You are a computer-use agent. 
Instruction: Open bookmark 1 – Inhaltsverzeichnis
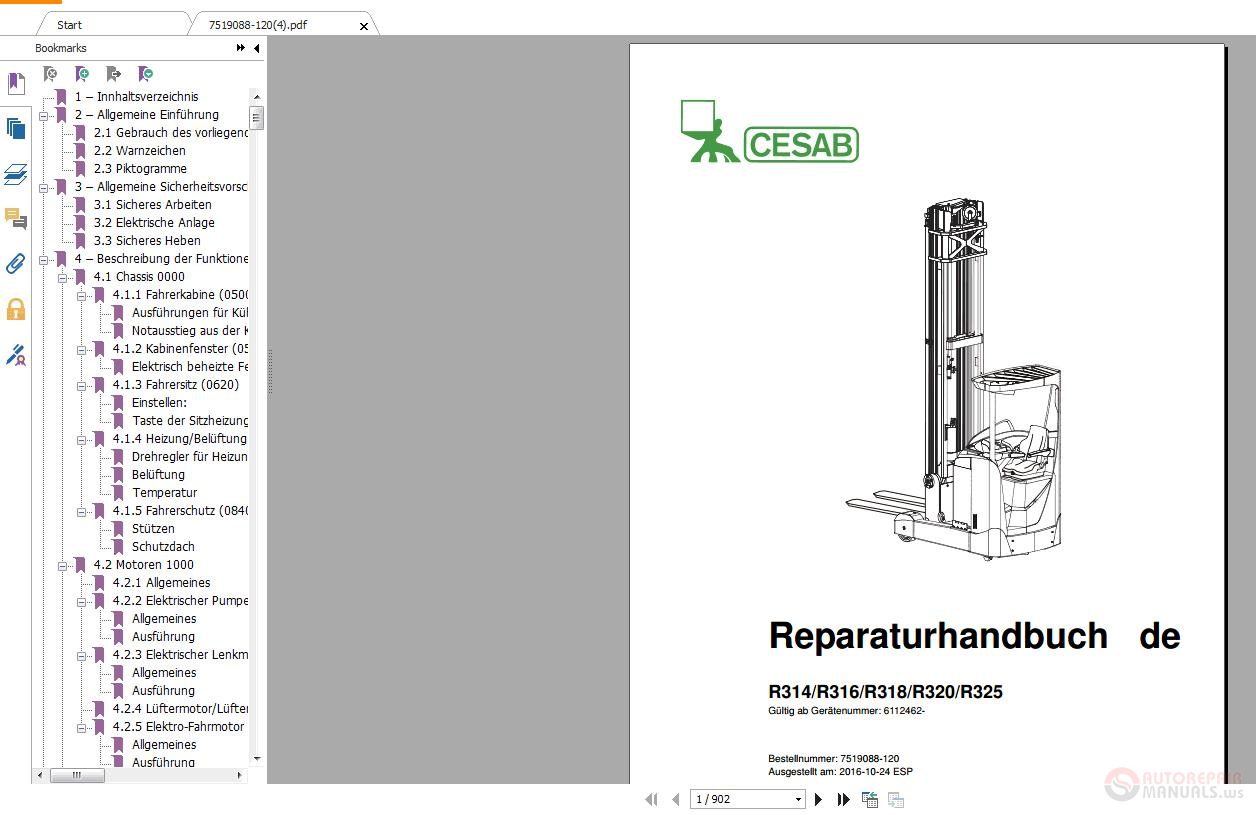pyautogui.click(x=136, y=97)
